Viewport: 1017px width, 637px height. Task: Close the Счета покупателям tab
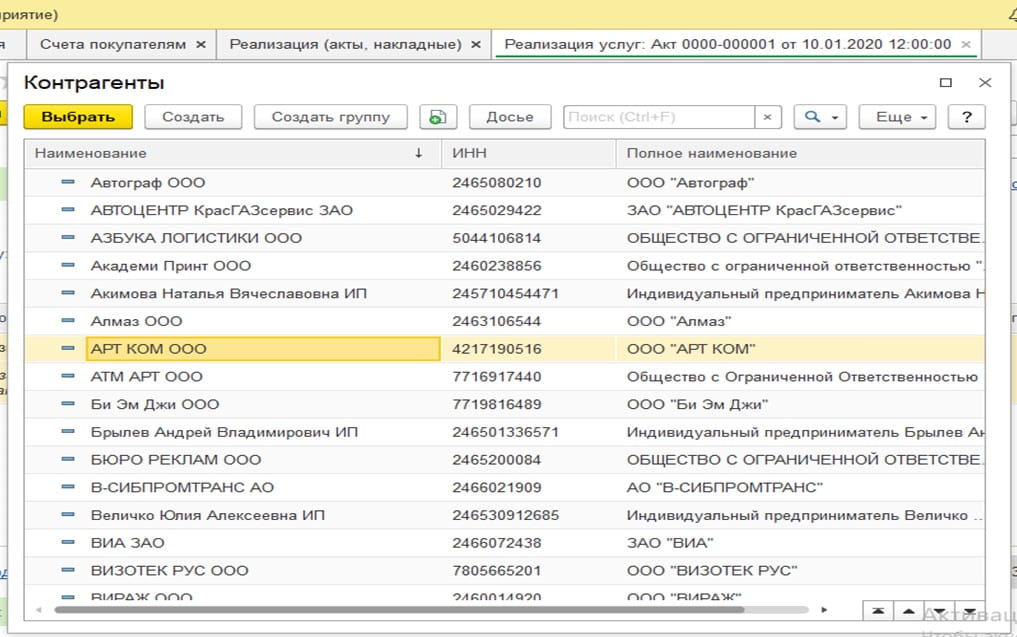point(201,44)
